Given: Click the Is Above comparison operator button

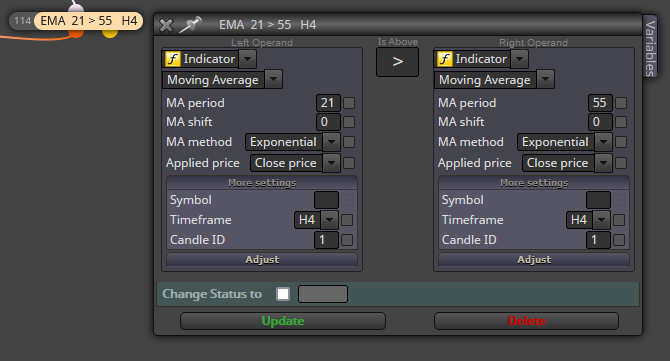Looking at the screenshot, I should coord(397,62).
